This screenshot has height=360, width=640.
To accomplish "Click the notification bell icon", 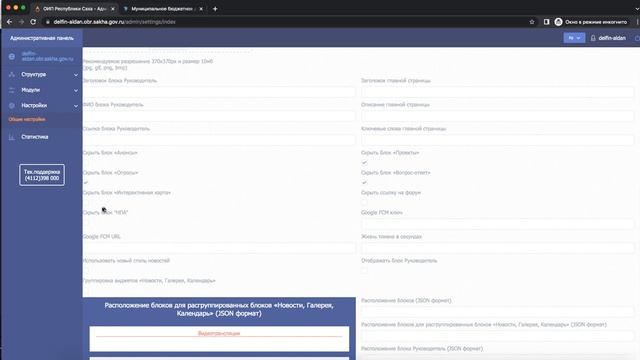I will pos(593,38).
